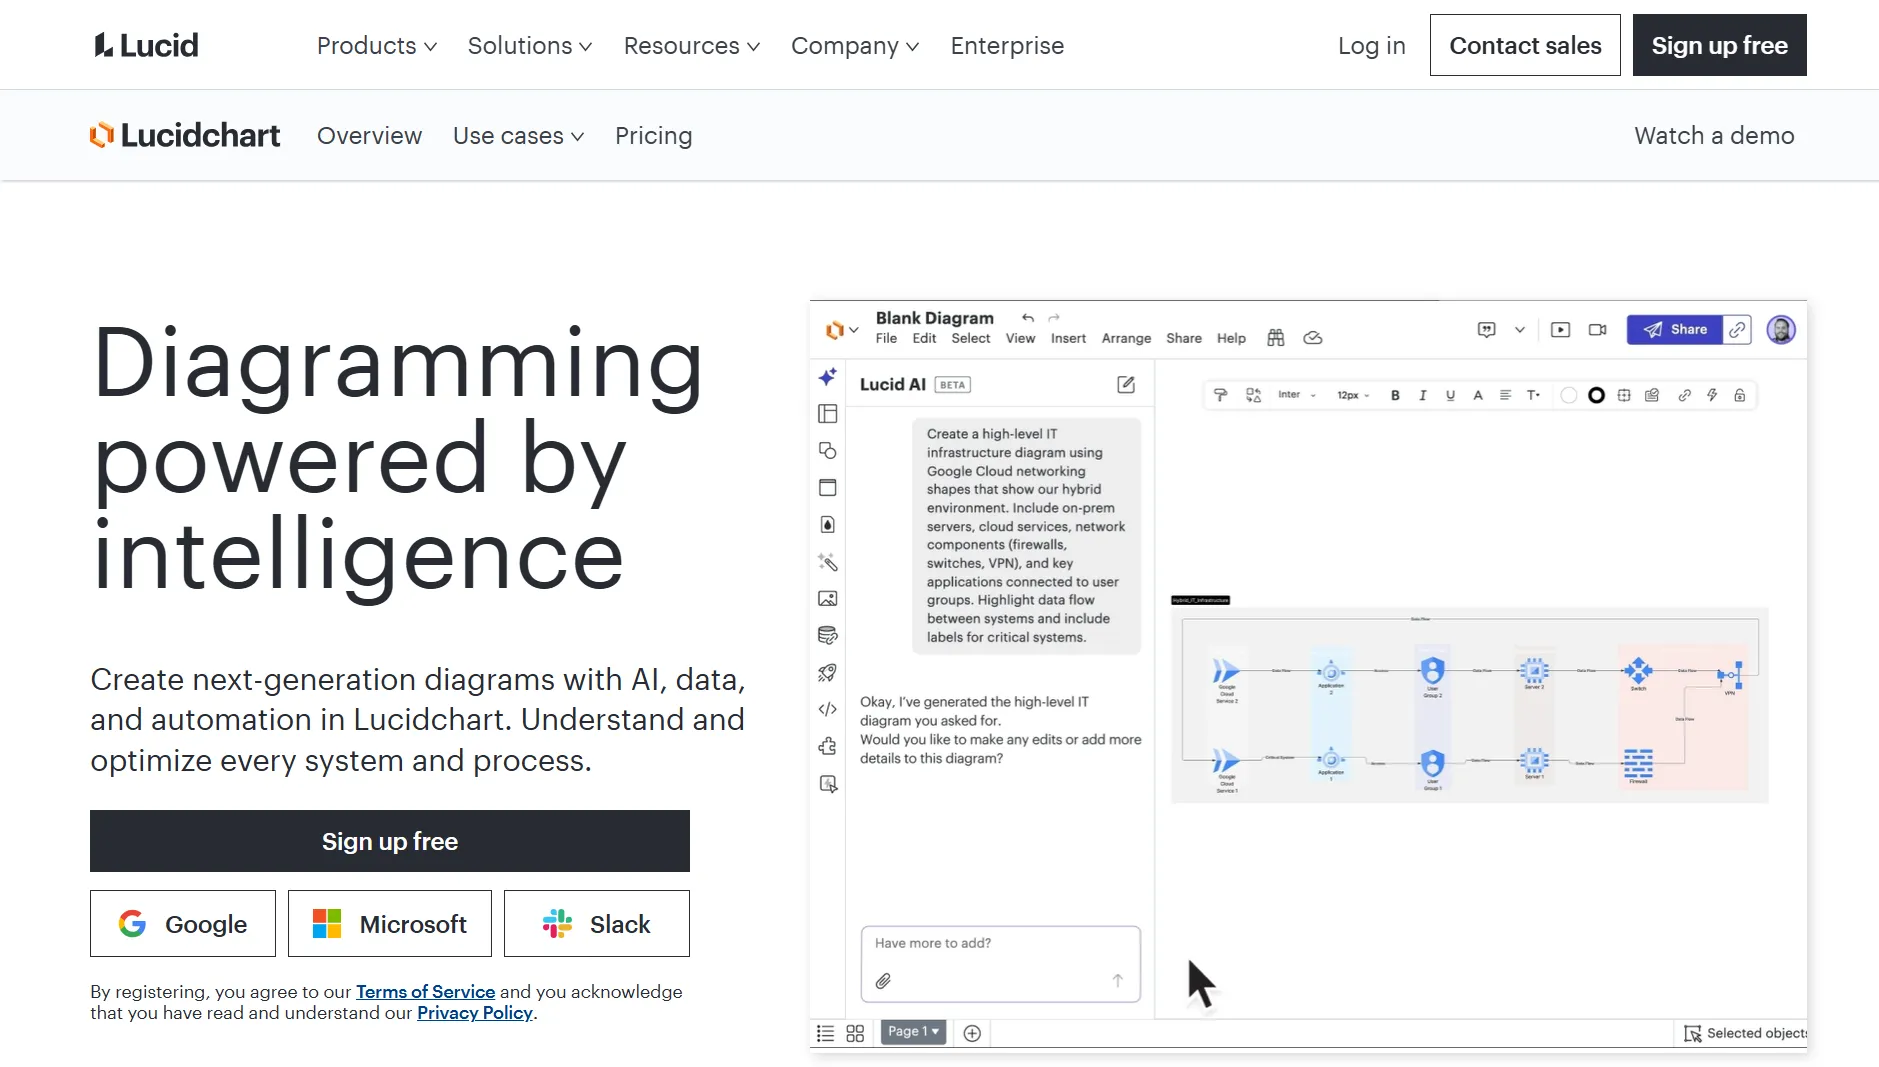1879x1067 pixels.
Task: Toggle italic text formatting
Action: point(1422,396)
